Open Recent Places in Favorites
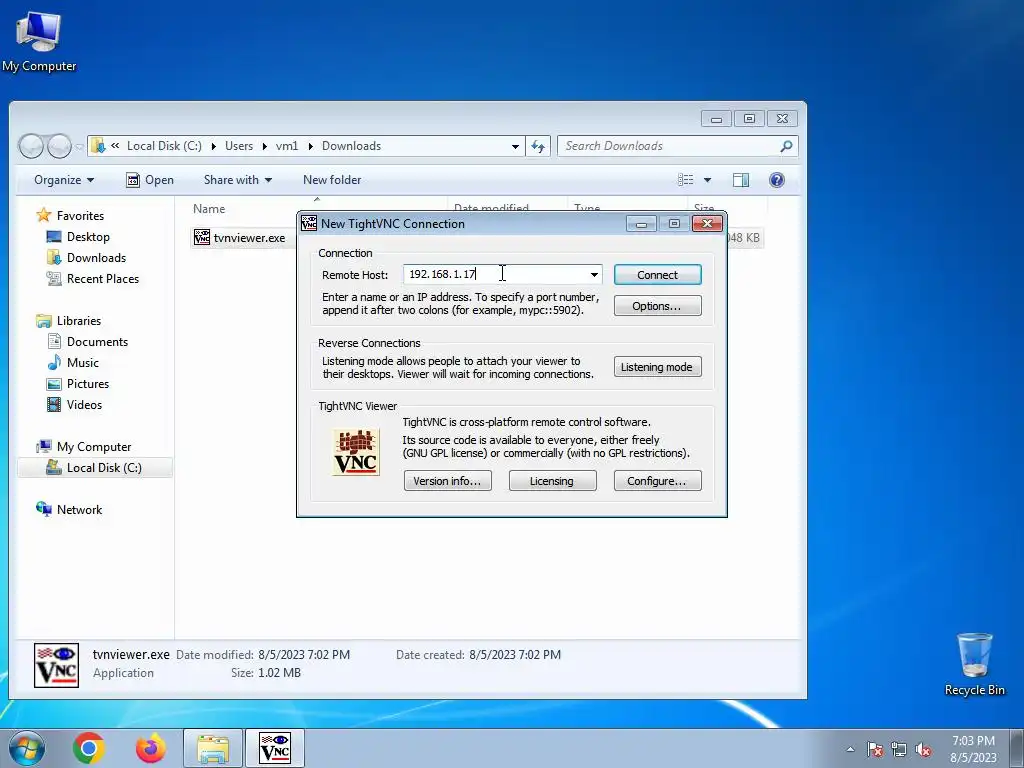1024x768 pixels. tap(103, 278)
